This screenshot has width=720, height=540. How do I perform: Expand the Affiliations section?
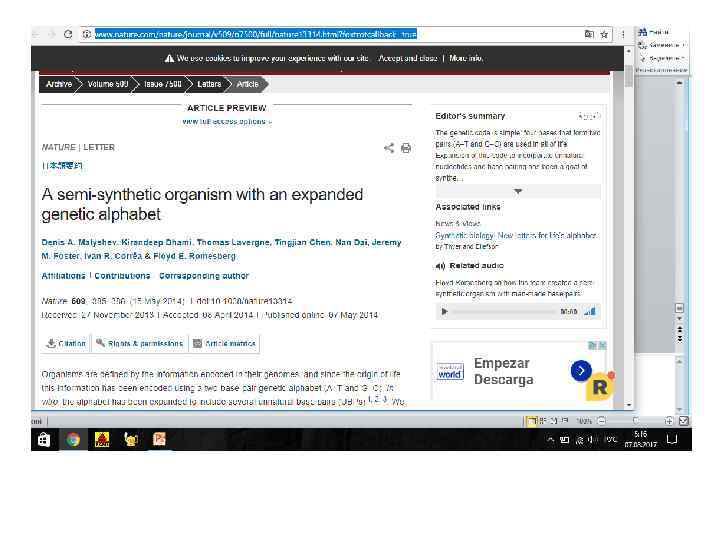click(x=63, y=276)
